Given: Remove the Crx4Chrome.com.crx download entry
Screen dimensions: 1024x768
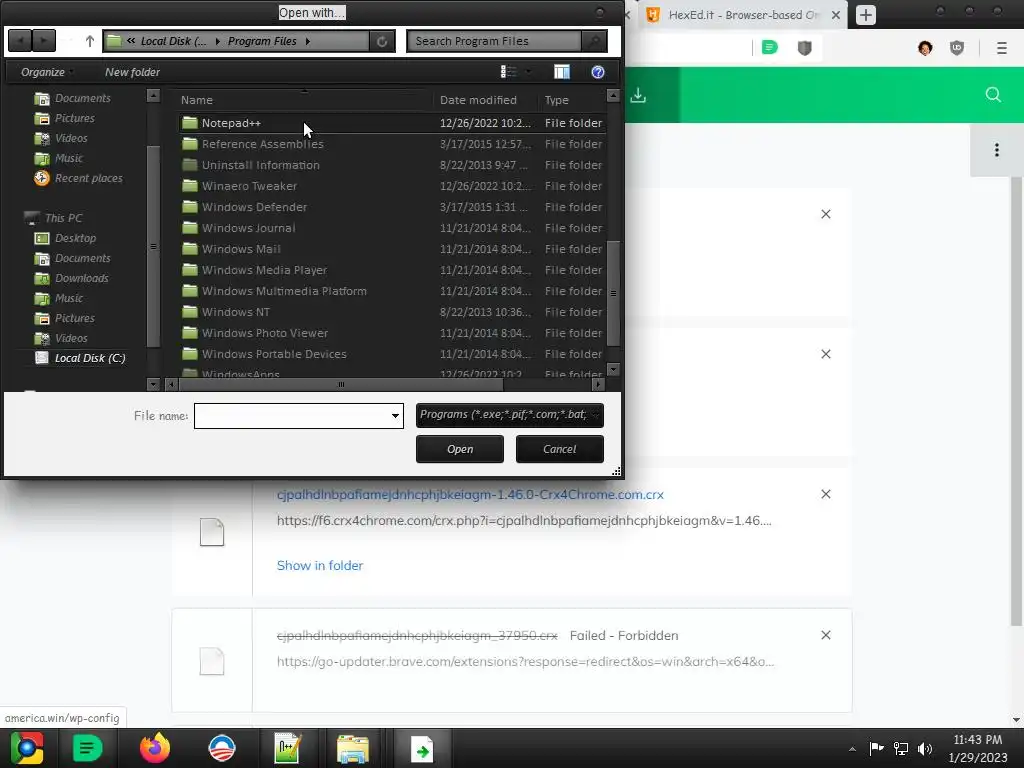Looking at the screenshot, I should (825, 494).
